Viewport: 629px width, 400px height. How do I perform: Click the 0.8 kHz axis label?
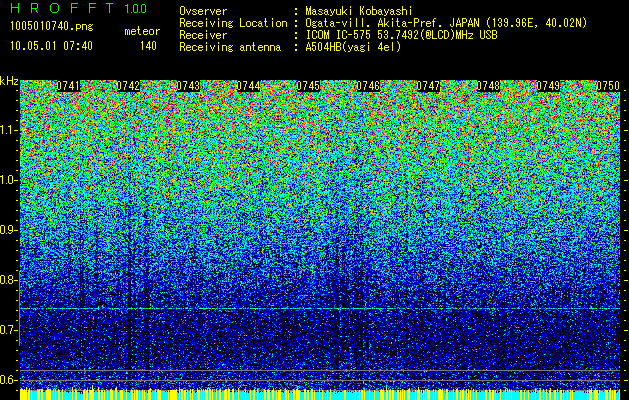pos(7,280)
